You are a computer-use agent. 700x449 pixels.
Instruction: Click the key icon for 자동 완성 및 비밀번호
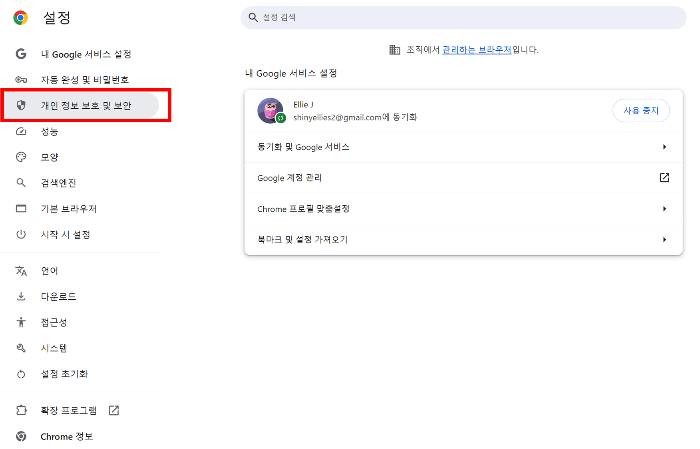click(x=21, y=79)
